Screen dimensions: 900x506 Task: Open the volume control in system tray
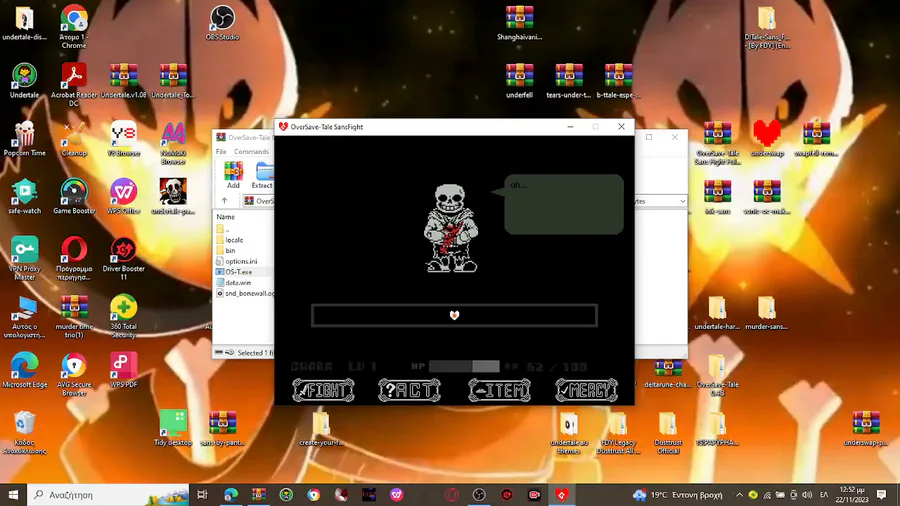point(808,495)
